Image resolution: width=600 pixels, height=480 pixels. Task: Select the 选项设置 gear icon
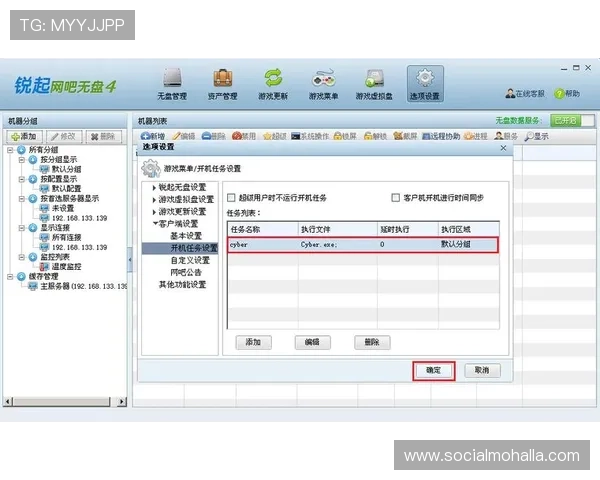(x=425, y=84)
